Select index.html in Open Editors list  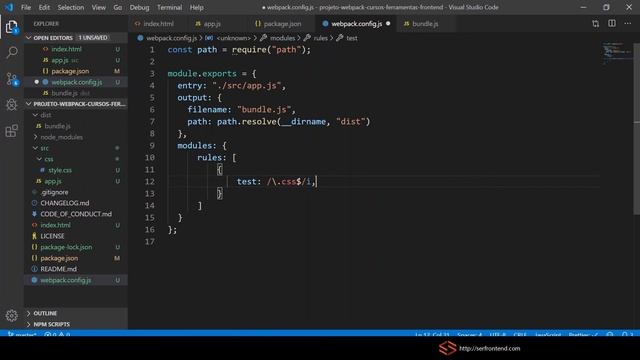pos(76,49)
